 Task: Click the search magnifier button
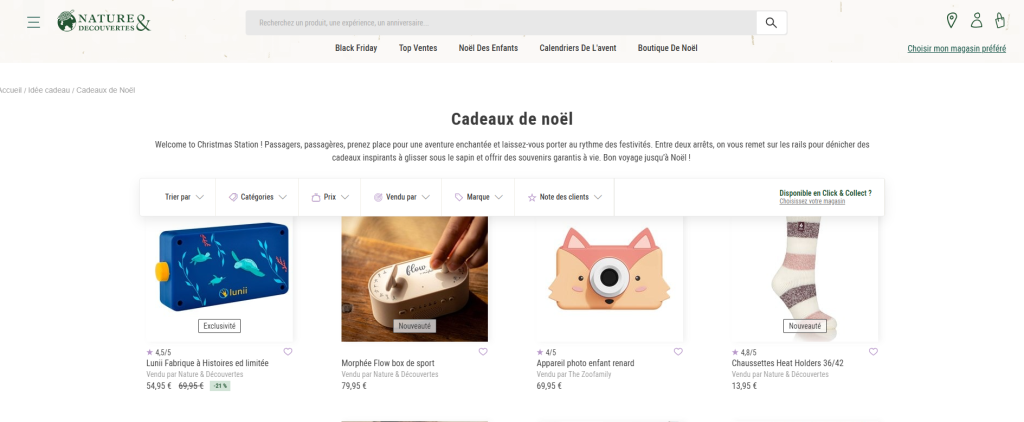click(x=771, y=23)
